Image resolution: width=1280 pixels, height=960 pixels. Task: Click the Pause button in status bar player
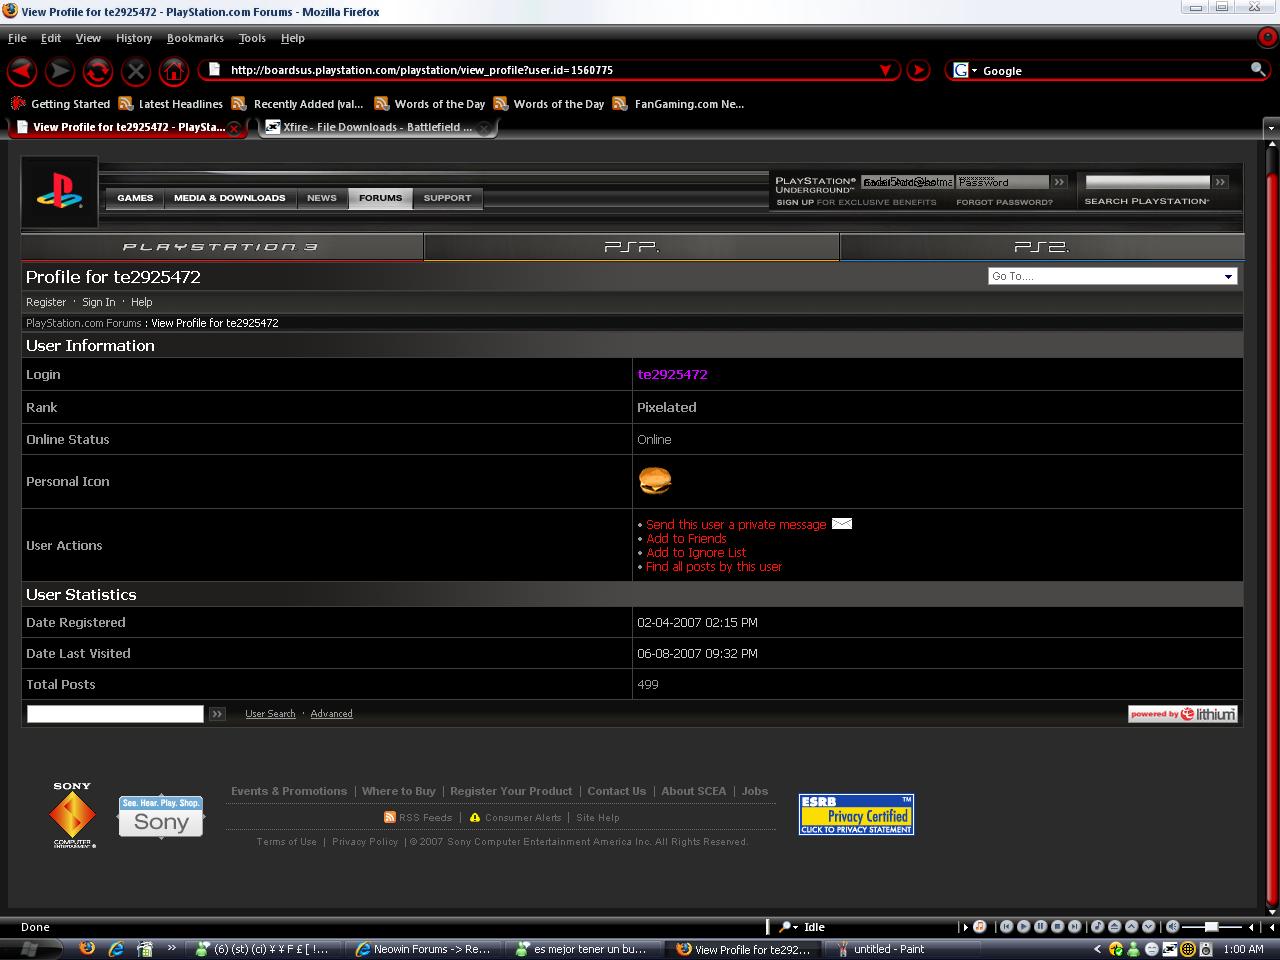coord(1040,927)
